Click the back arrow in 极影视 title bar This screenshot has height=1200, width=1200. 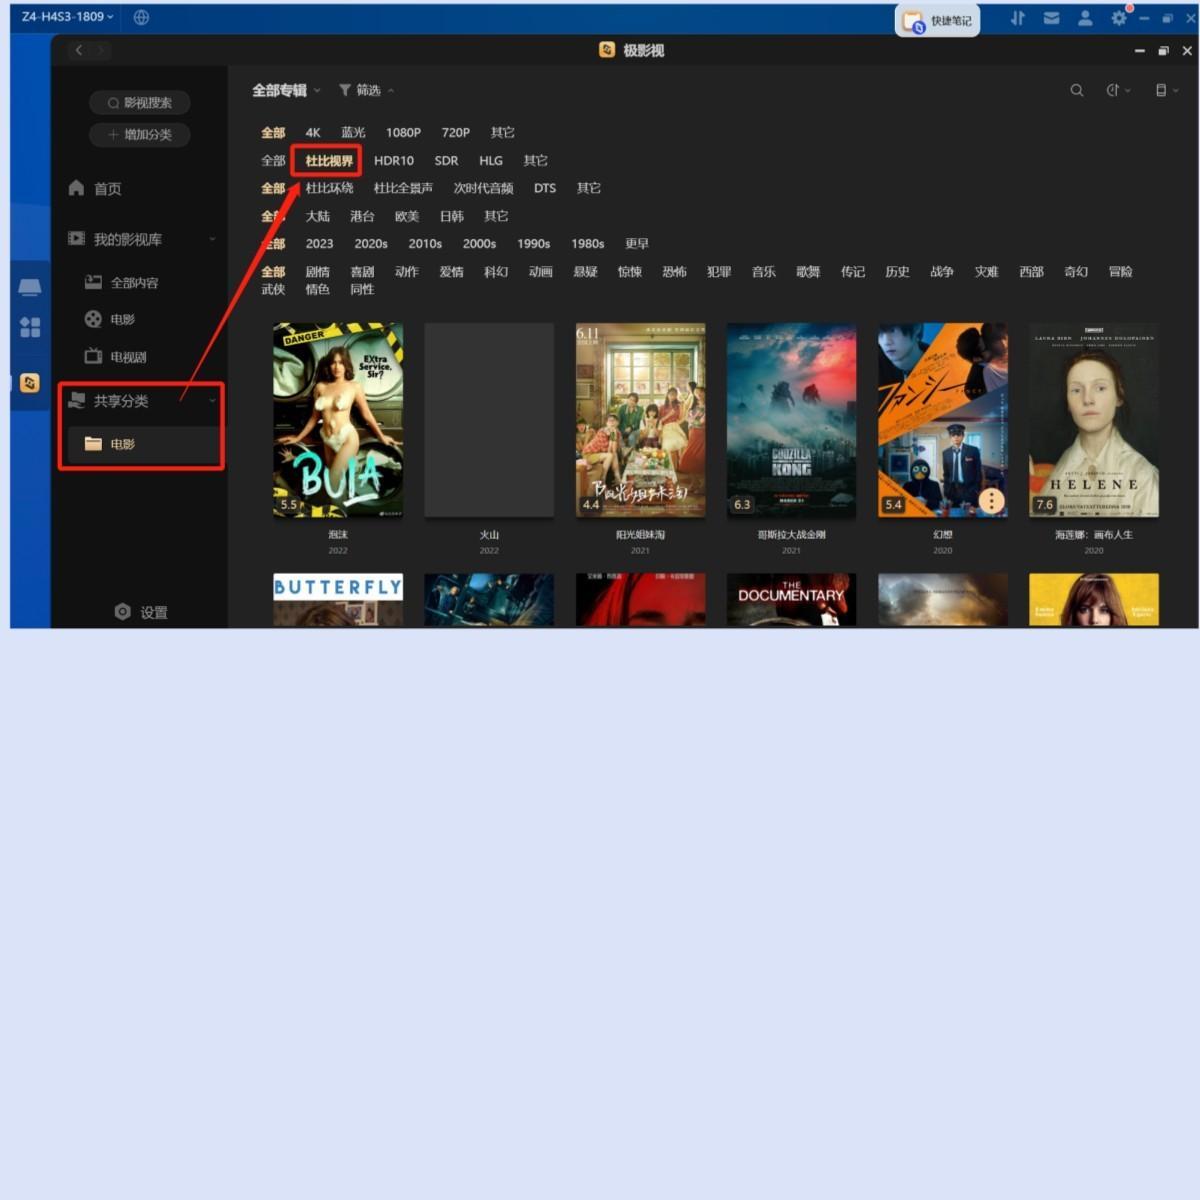(79, 50)
